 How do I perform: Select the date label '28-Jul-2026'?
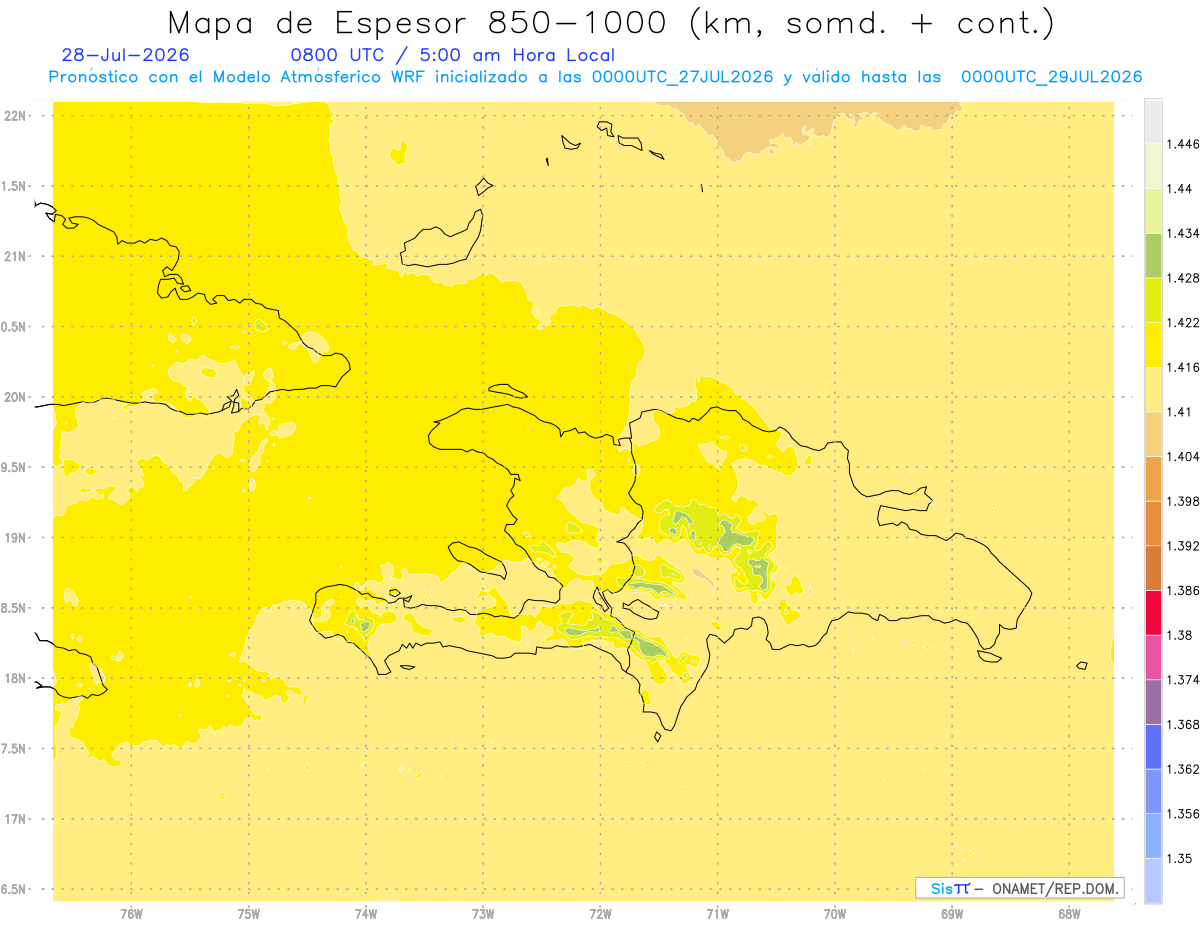[x=125, y=56]
